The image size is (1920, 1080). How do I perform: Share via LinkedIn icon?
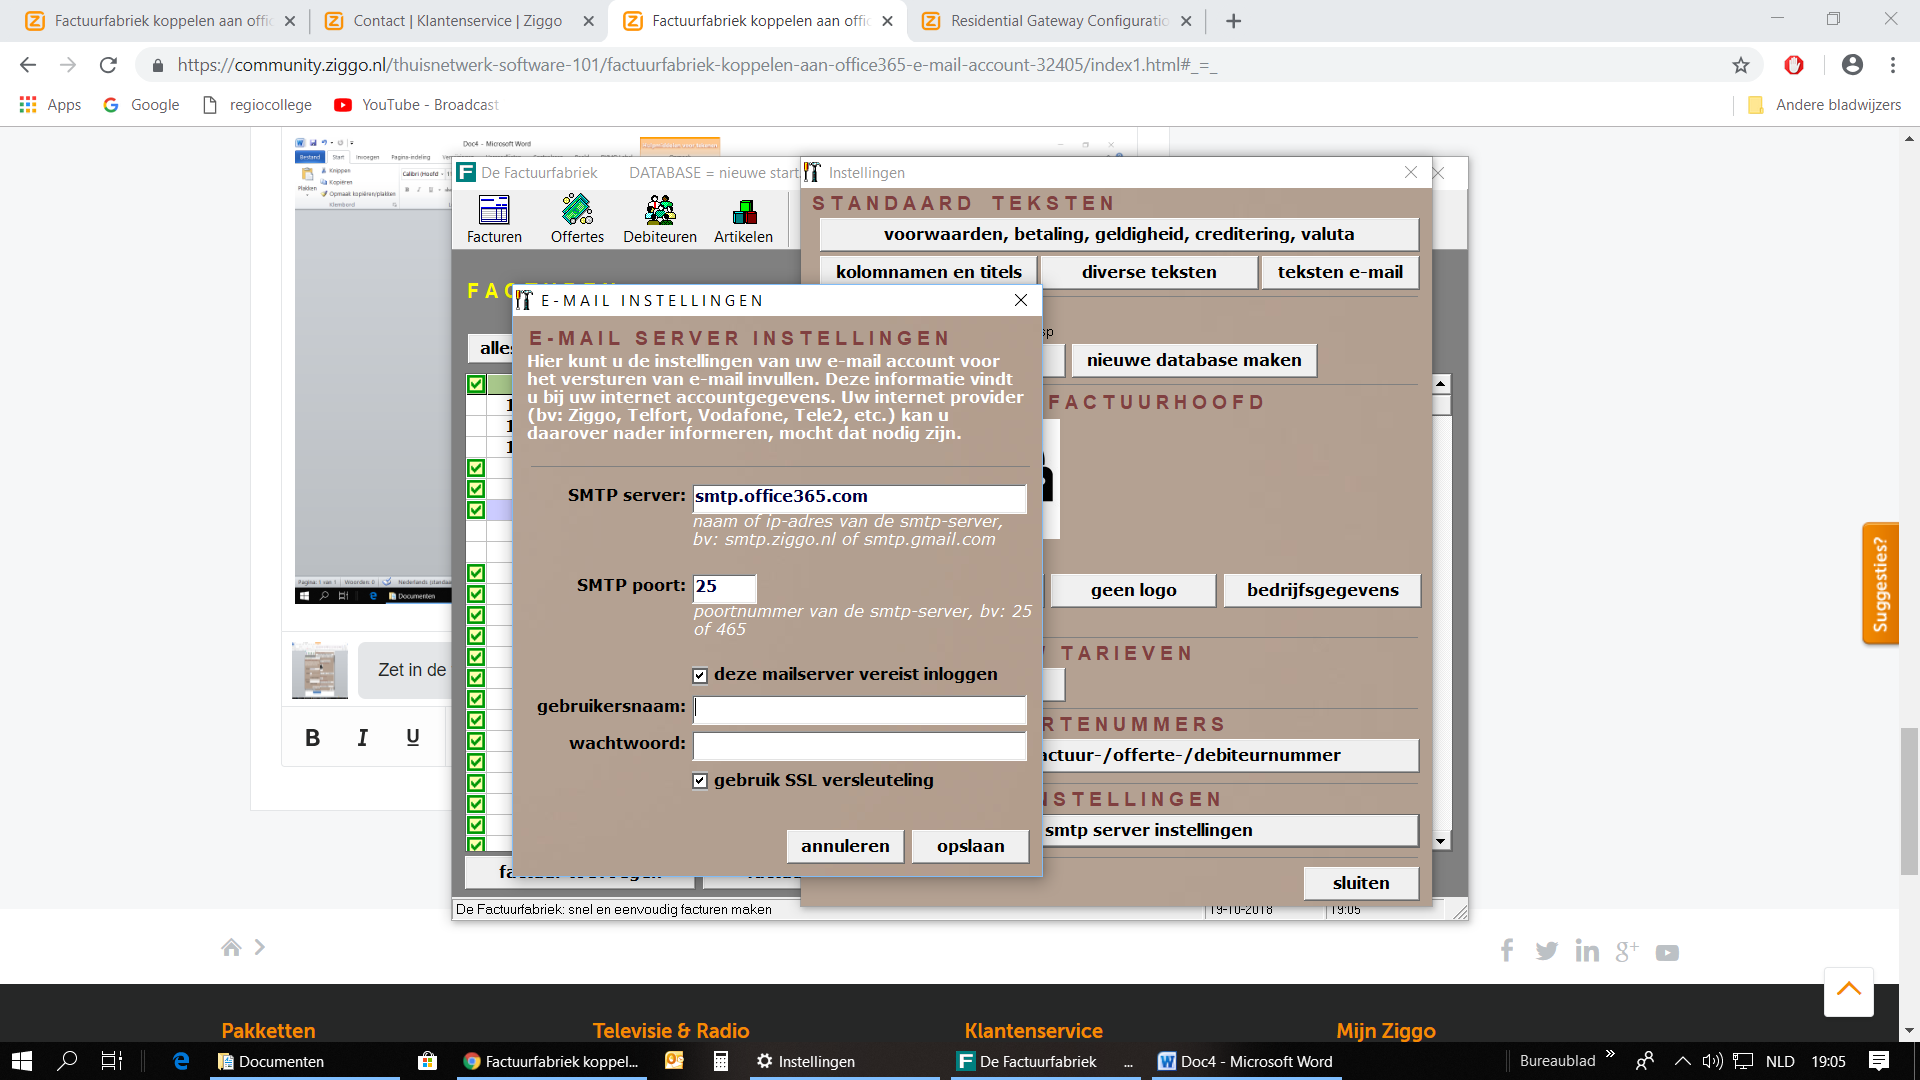point(1587,951)
